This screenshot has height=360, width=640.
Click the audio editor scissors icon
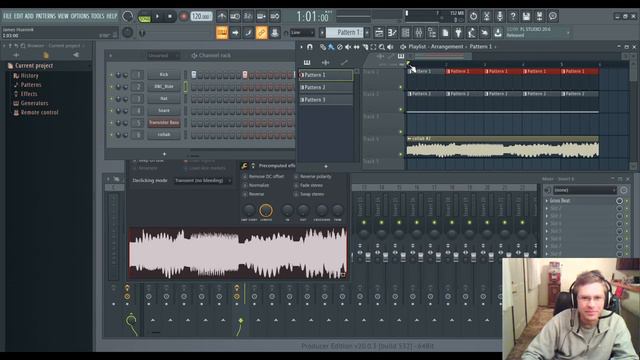[x=487, y=16]
